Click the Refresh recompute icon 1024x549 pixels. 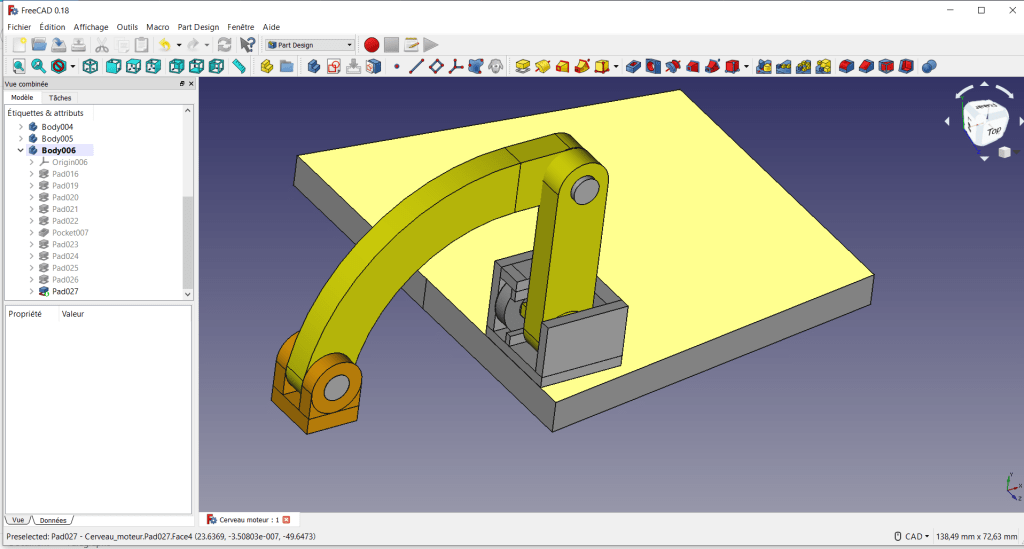click(224, 45)
